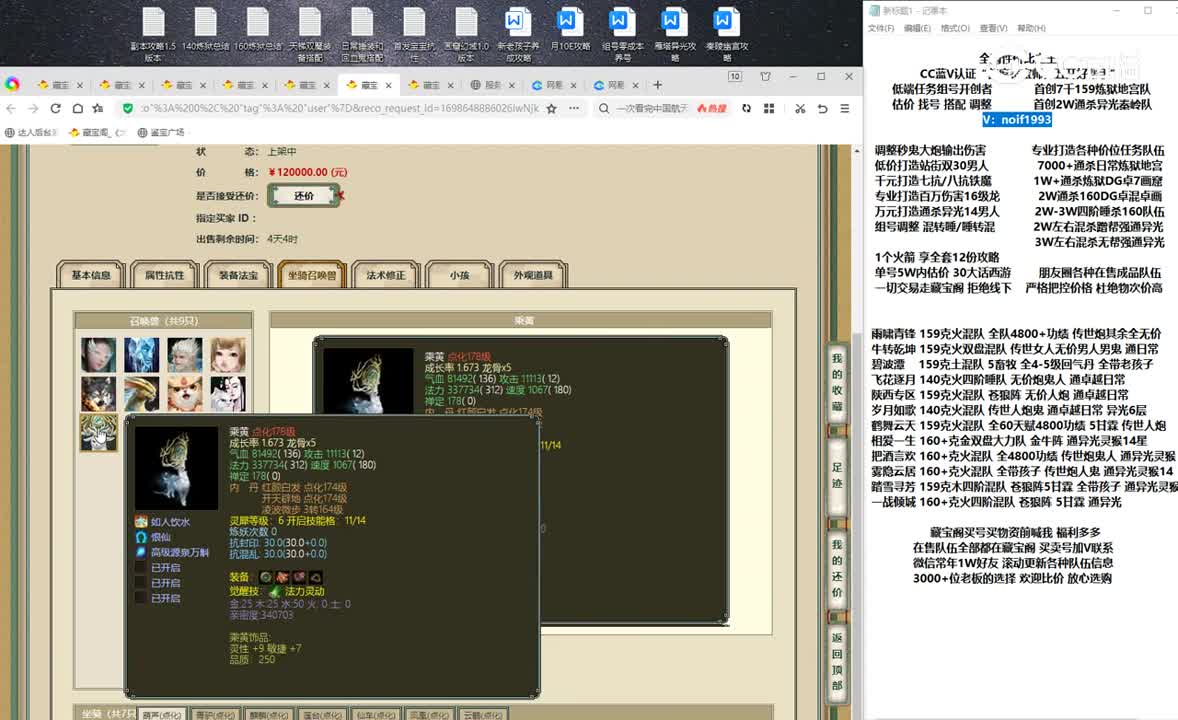The height and width of the screenshot is (720, 1178).
Task: Click the highlighted V: noif1993 text in Notepad
Action: point(1016,119)
